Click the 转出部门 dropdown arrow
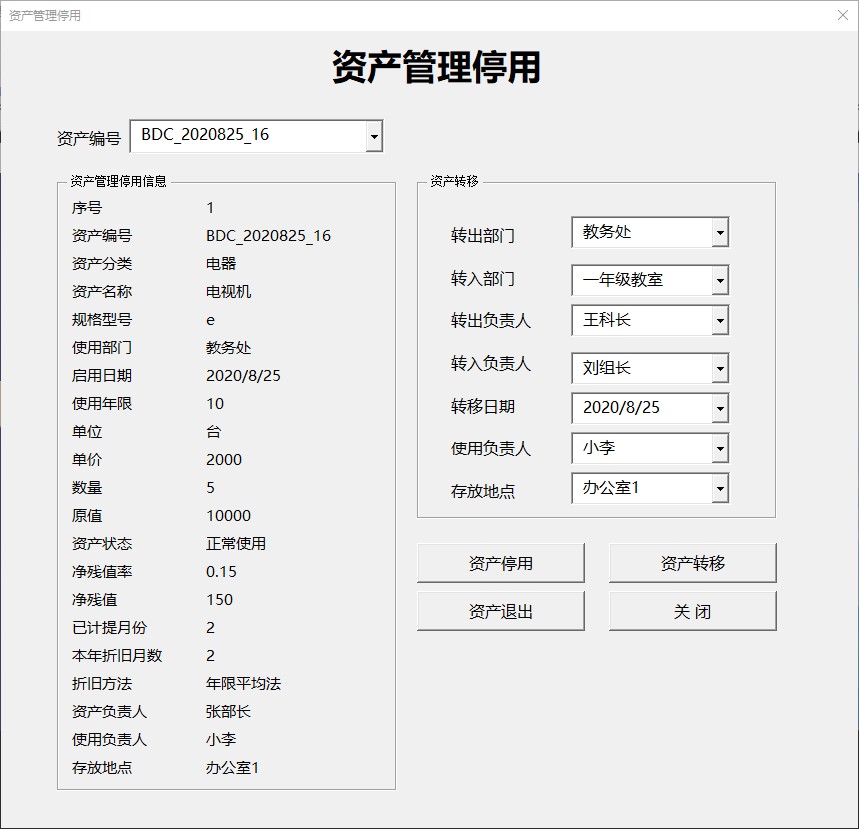Screen dimensions: 859x829 pyautogui.click(x=719, y=231)
